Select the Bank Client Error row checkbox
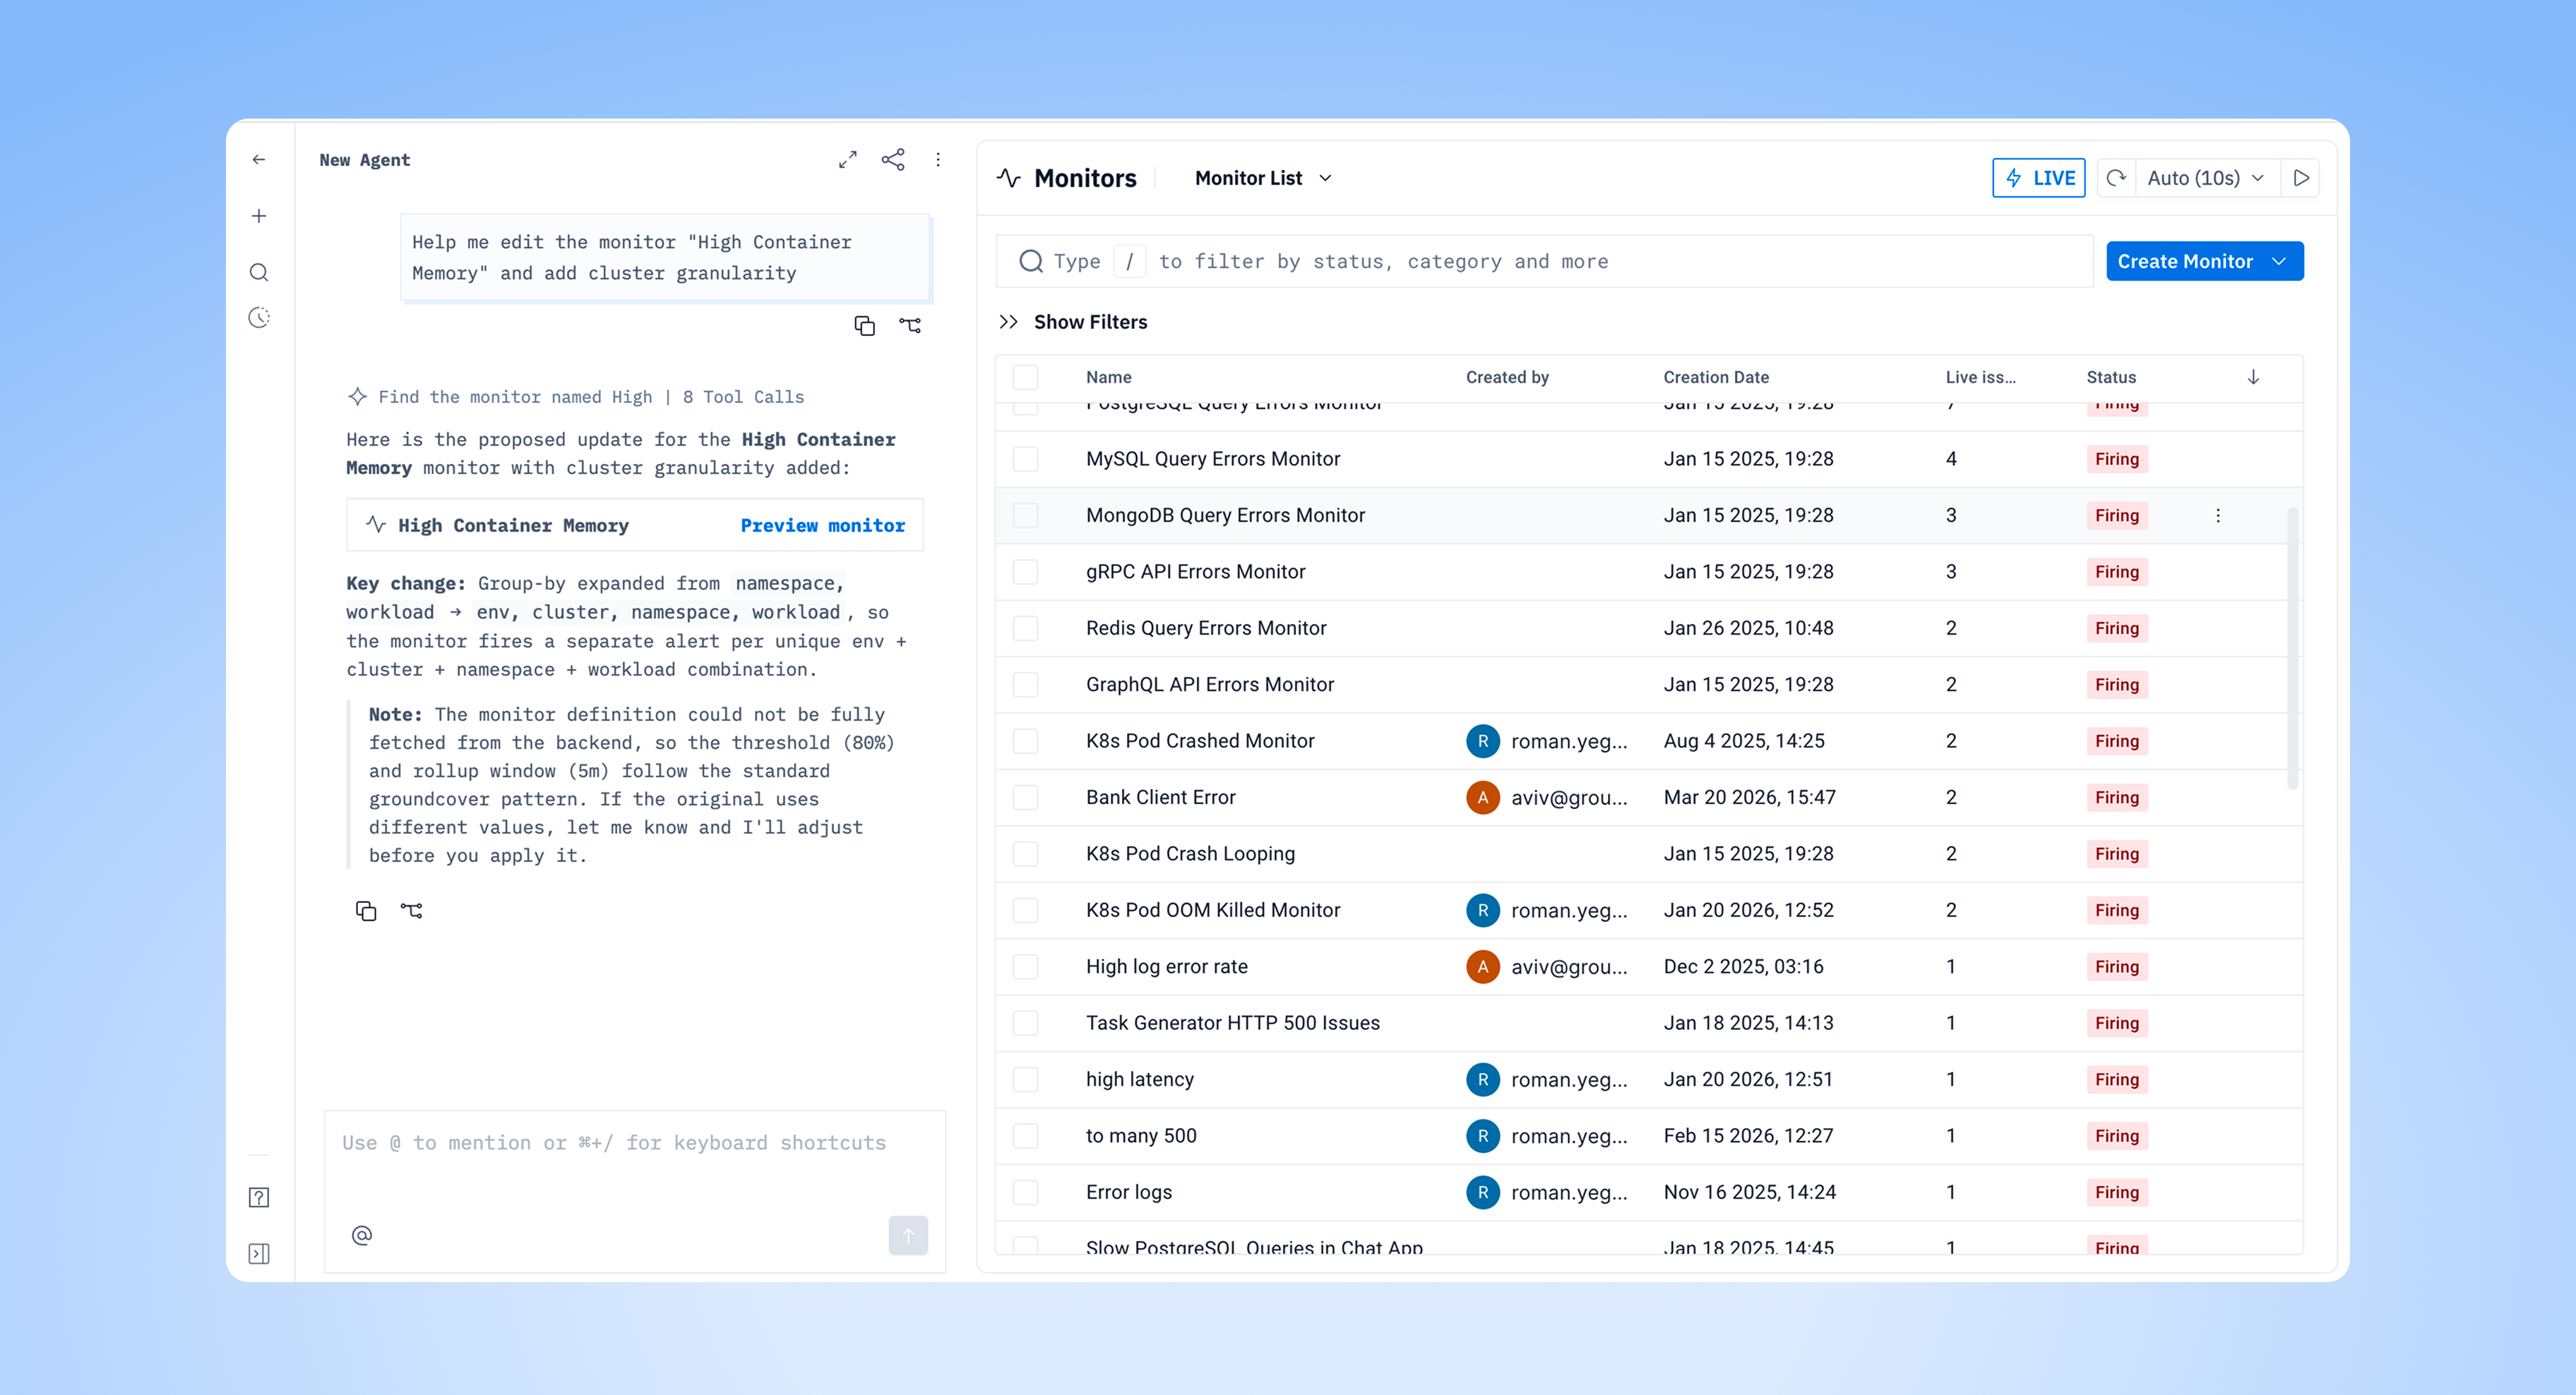The height and width of the screenshot is (1395, 2576). (1025, 797)
